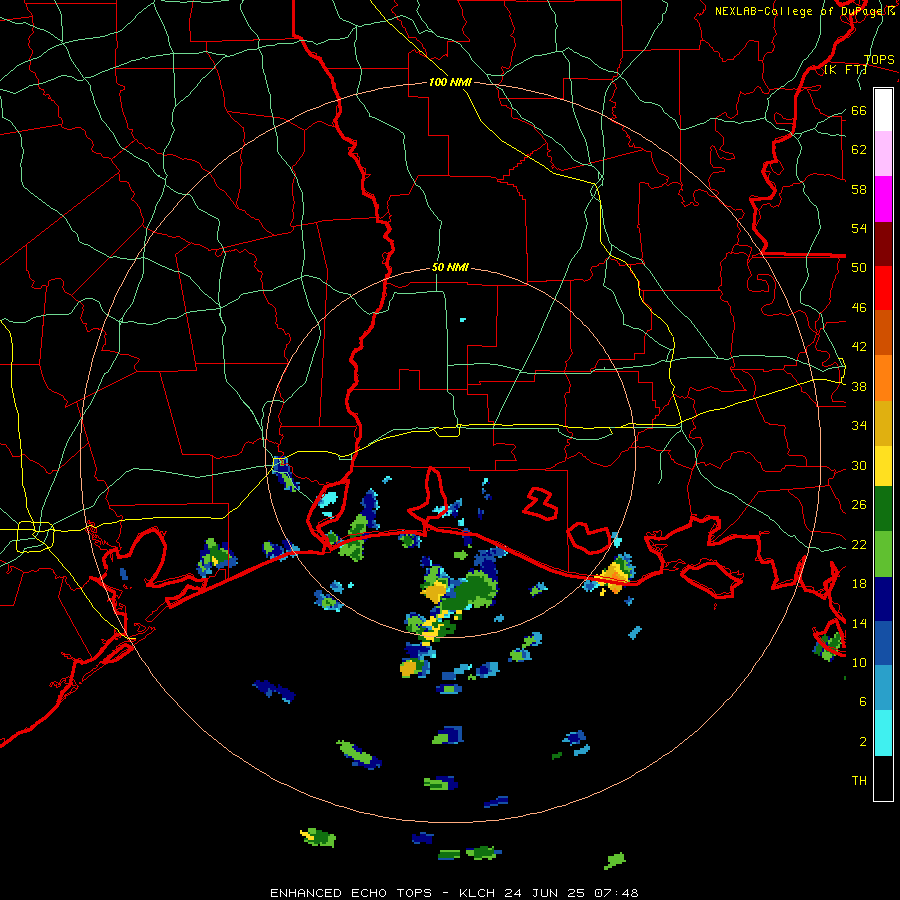Image resolution: width=900 pixels, height=900 pixels.
Task: Select the '2' legend label
Action: 863,742
